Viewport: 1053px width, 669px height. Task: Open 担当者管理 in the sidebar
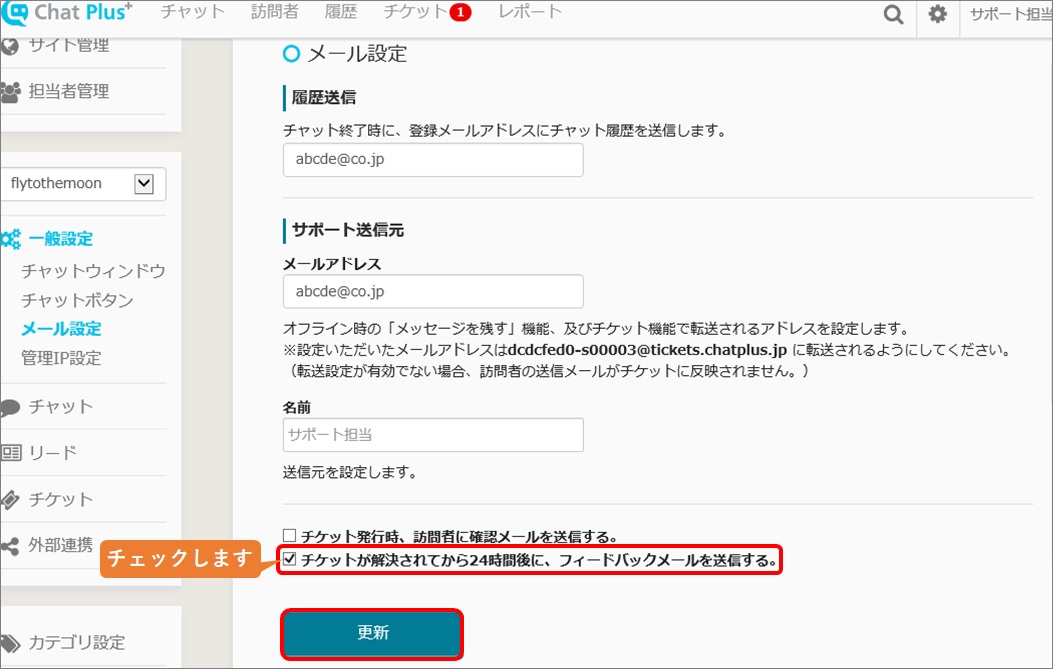pos(68,91)
